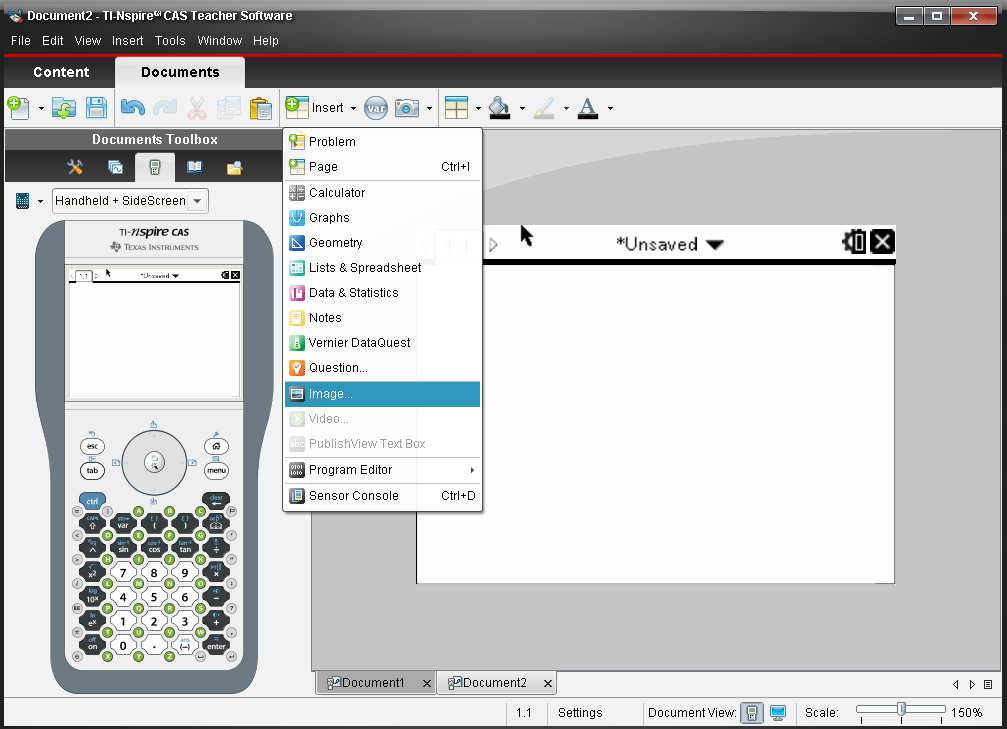Image resolution: width=1007 pixels, height=729 pixels.
Task: Click the Text Color A icon
Action: pyautogui.click(x=588, y=108)
